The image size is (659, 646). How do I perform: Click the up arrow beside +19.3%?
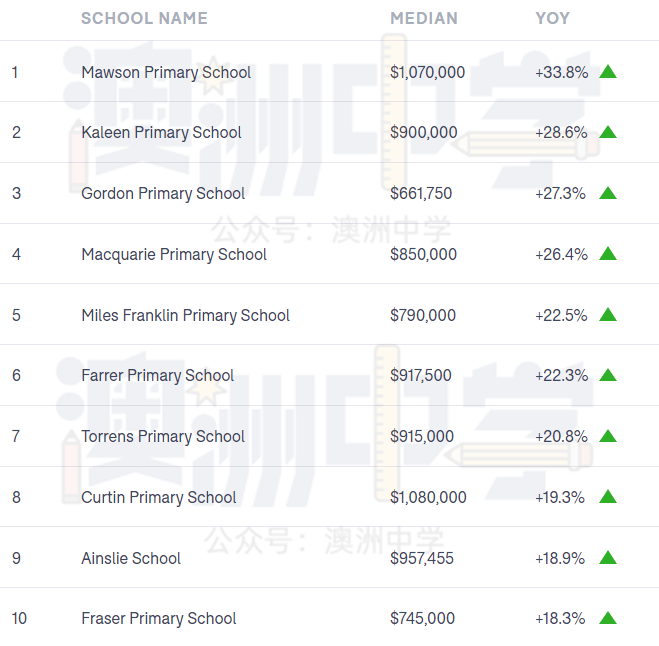[x=608, y=497]
